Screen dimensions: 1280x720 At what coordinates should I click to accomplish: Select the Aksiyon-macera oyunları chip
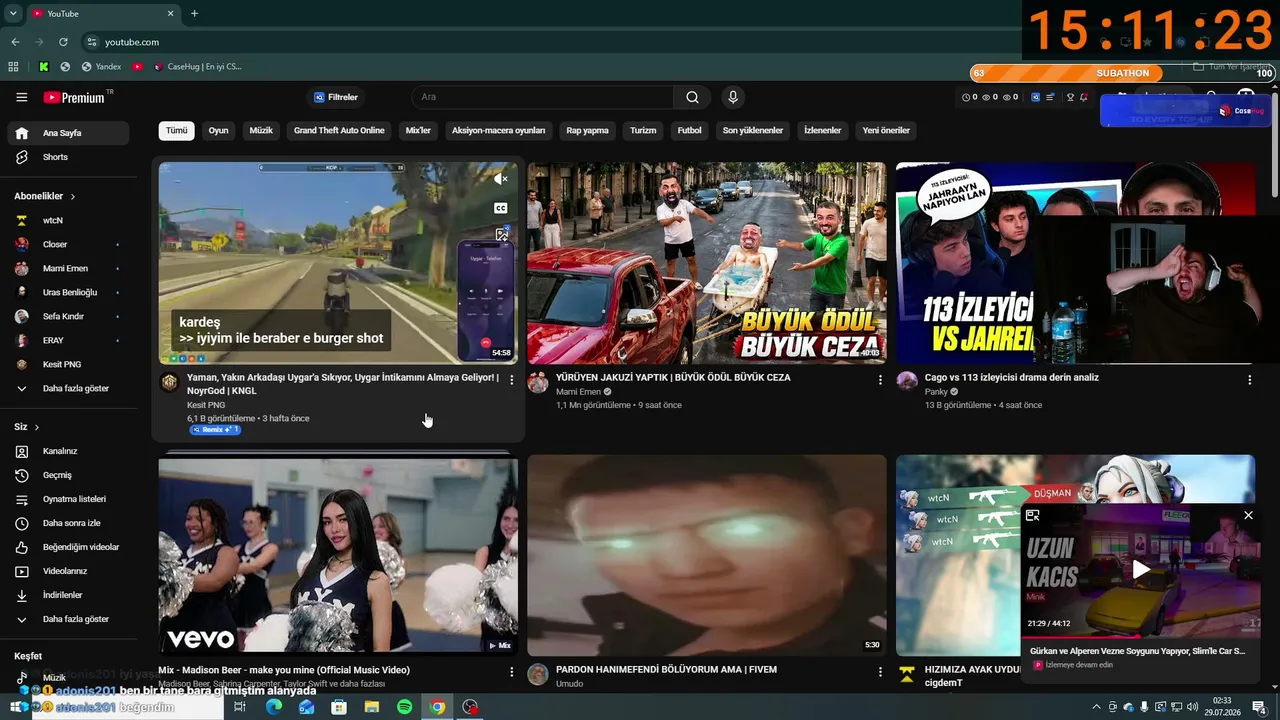(498, 131)
